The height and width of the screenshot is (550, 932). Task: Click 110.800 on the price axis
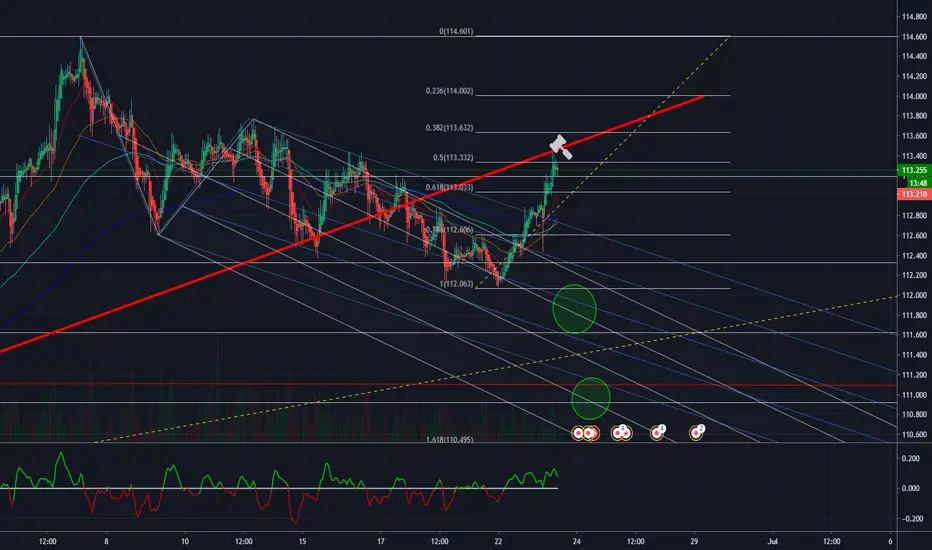pos(914,414)
